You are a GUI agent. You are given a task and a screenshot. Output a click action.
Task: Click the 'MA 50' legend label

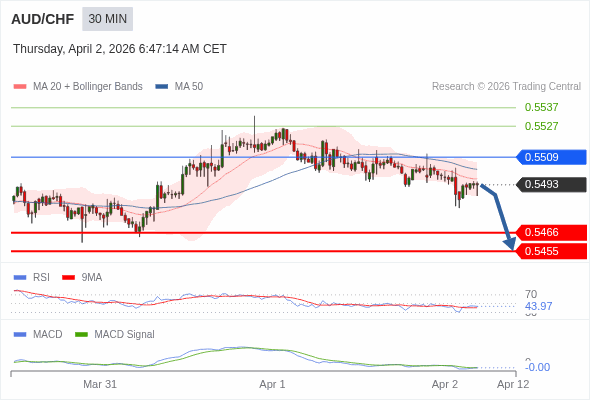tap(189, 87)
